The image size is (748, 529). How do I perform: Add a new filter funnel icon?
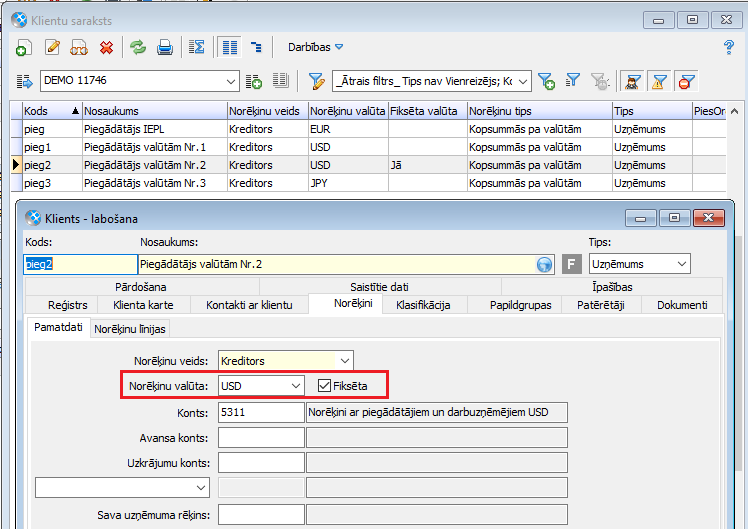[546, 82]
